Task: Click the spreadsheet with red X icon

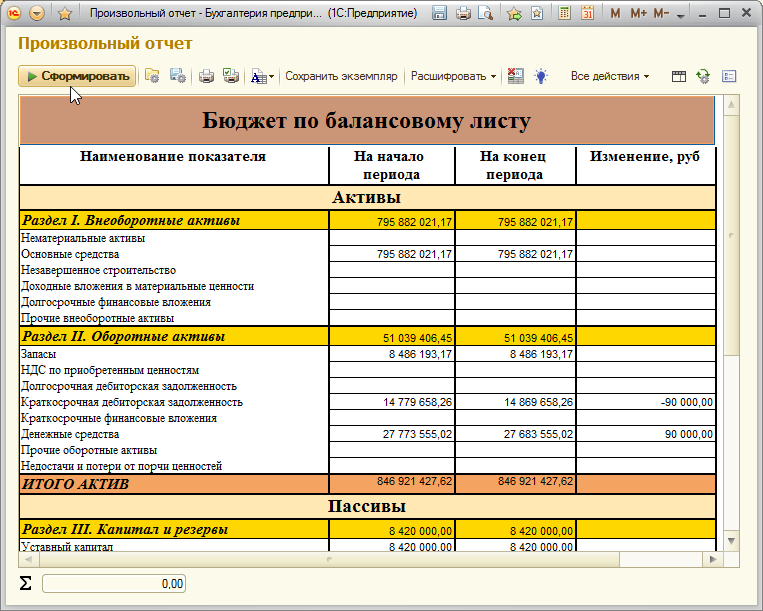Action: [x=515, y=76]
